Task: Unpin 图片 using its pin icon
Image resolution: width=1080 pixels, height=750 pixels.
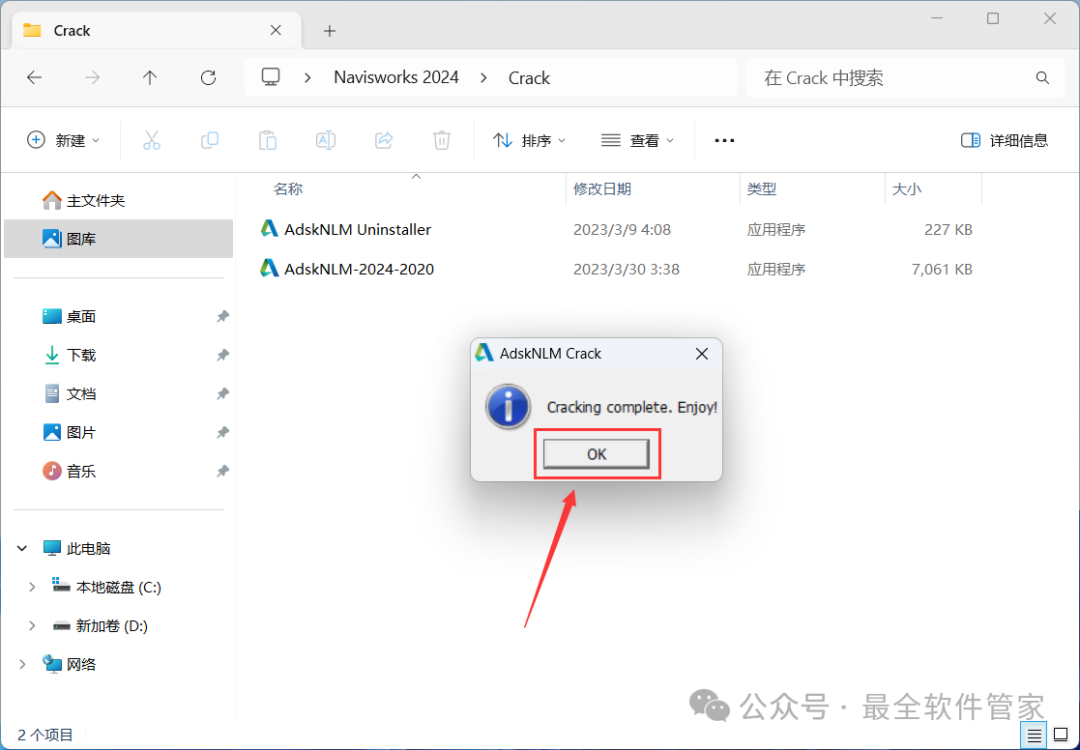Action: pos(222,433)
